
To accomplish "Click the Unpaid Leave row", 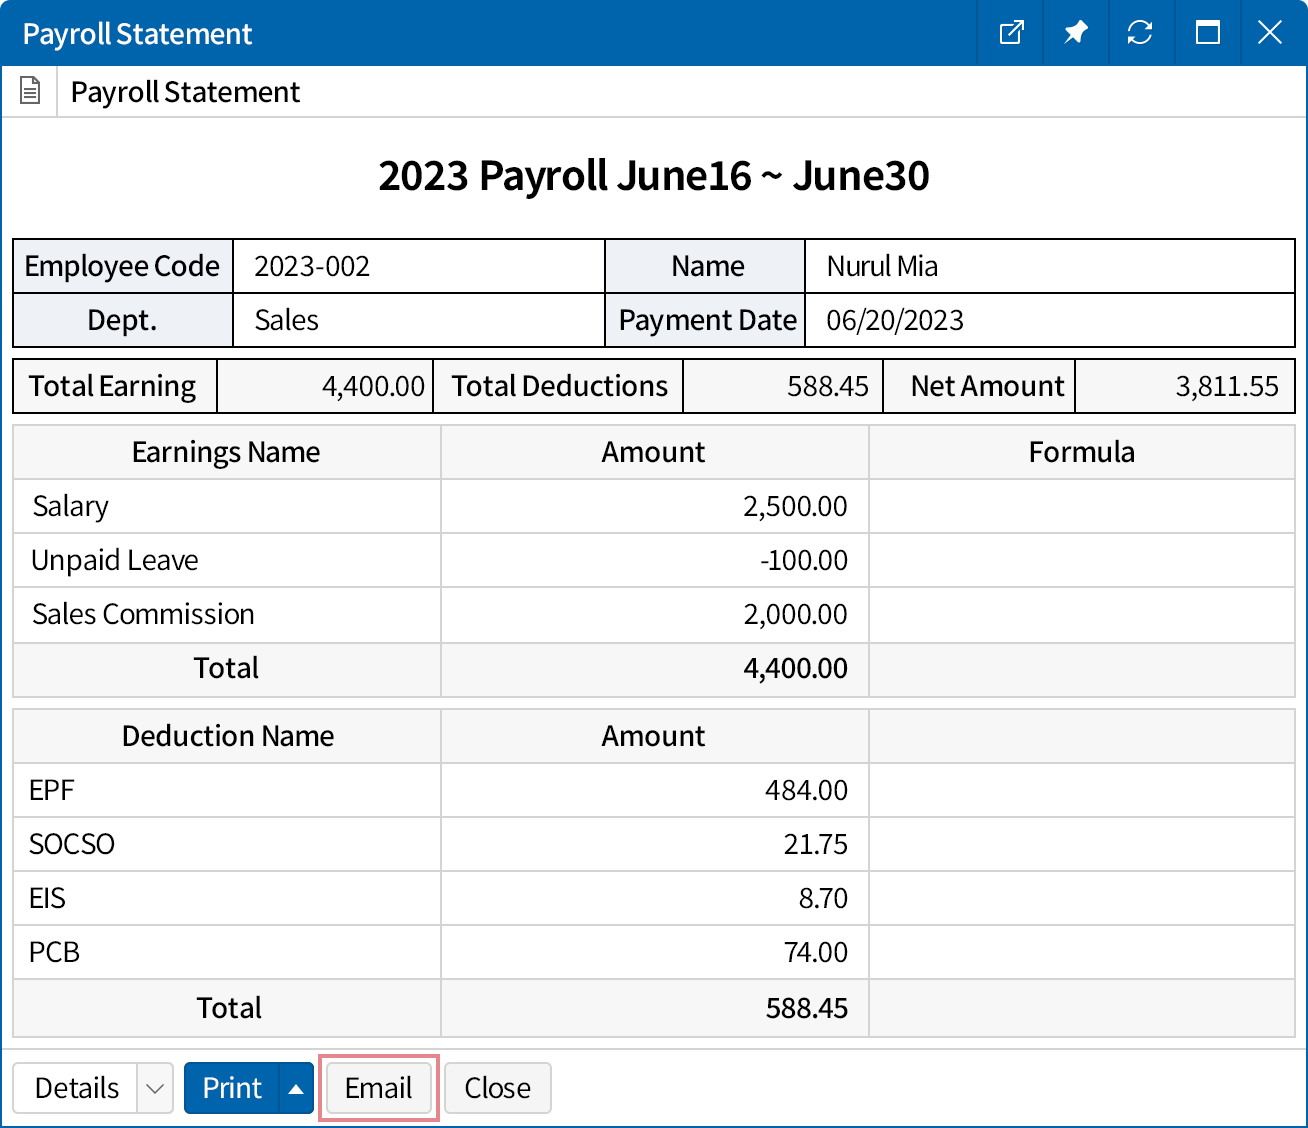I will tap(115, 560).
